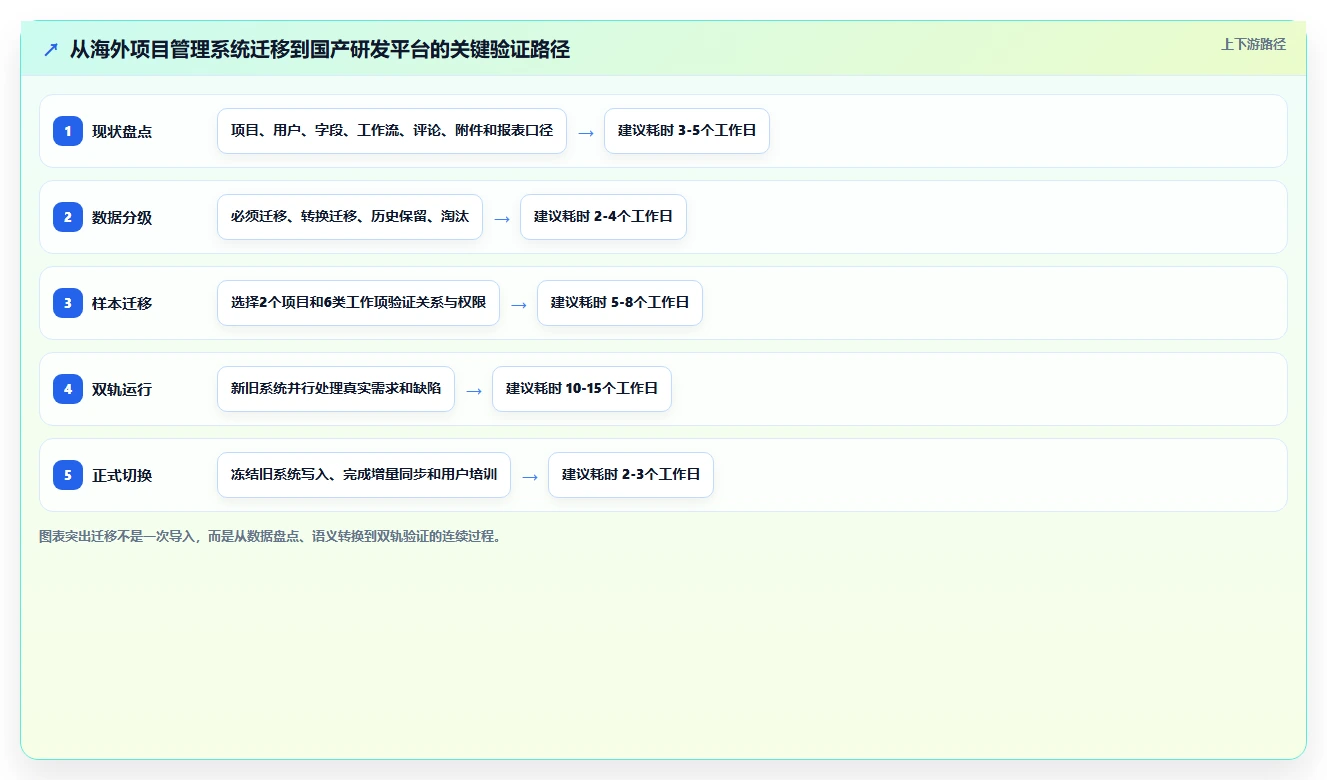Click the box 冻结旧系统写入、完成增量同步和用户培训
This screenshot has height=780, width=1327.
pyautogui.click(x=364, y=475)
